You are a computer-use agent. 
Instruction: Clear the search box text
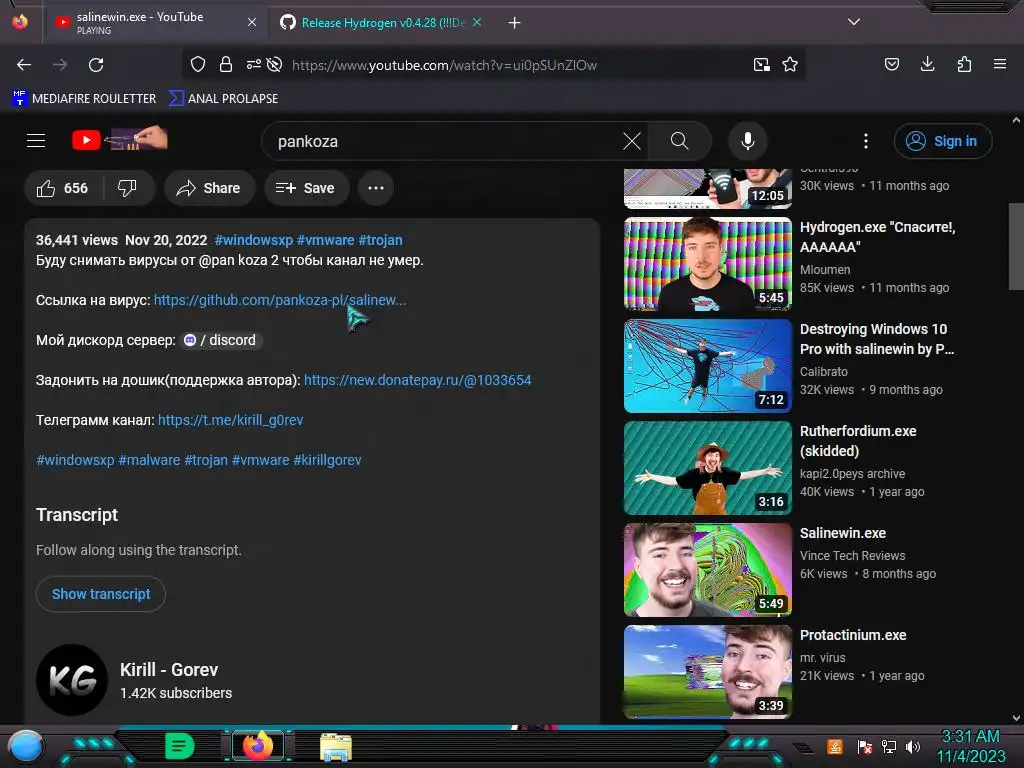pos(632,141)
